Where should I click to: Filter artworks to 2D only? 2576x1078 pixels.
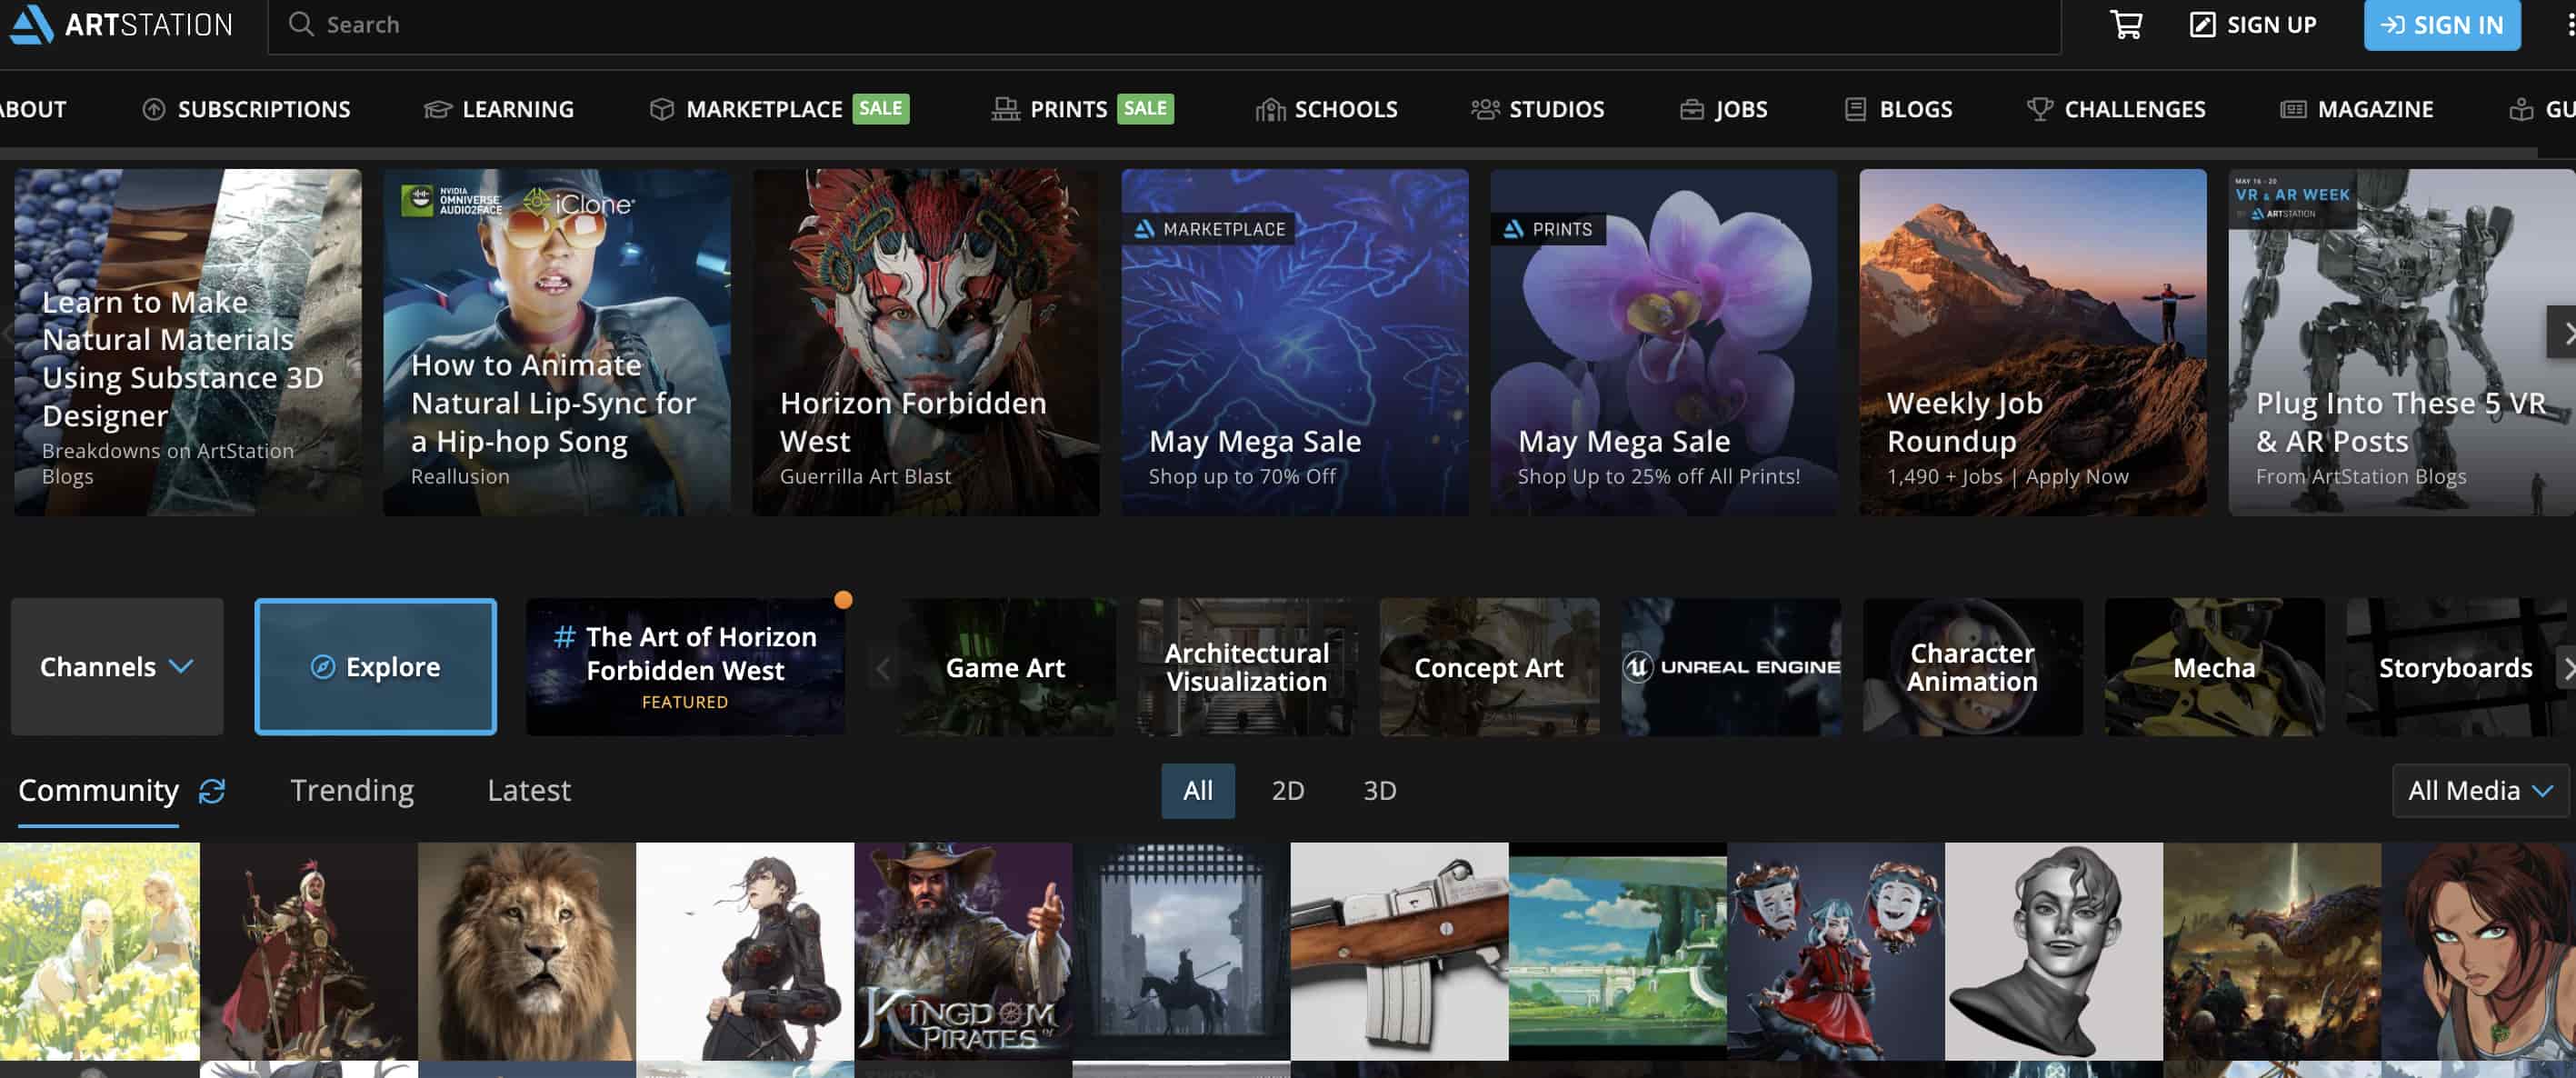click(x=1288, y=790)
